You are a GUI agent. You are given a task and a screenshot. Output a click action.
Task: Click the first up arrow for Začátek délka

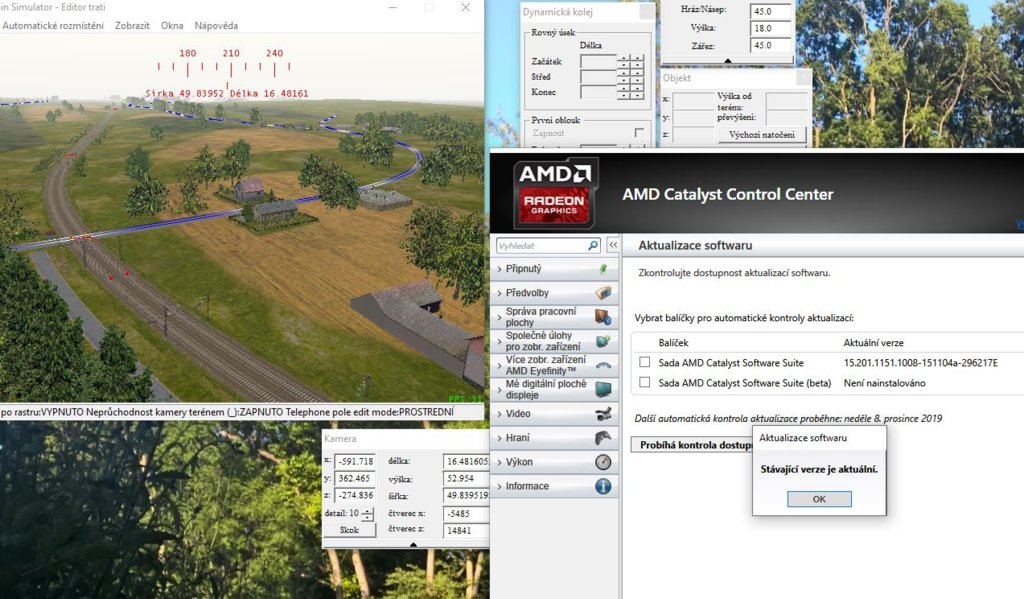tap(624, 57)
